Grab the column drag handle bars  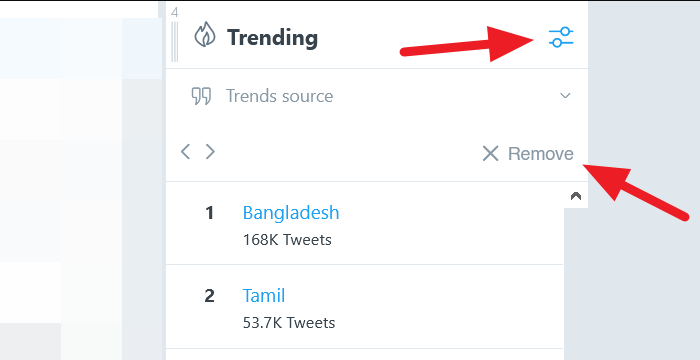175,42
